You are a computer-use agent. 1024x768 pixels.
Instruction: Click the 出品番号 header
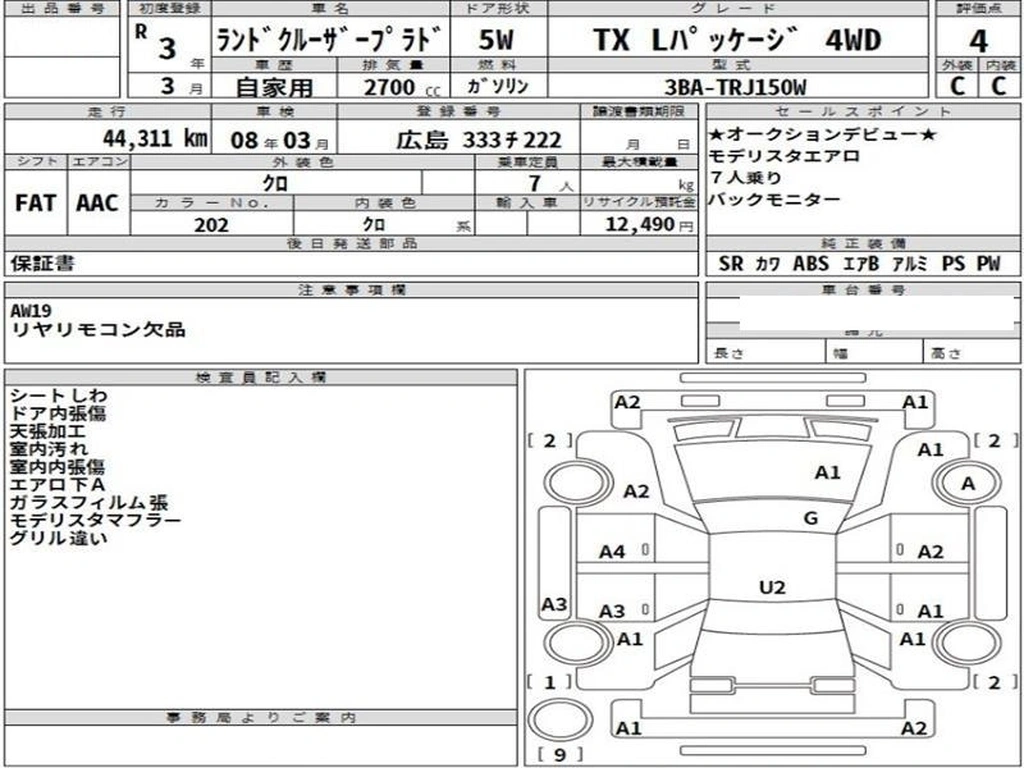pos(62,8)
